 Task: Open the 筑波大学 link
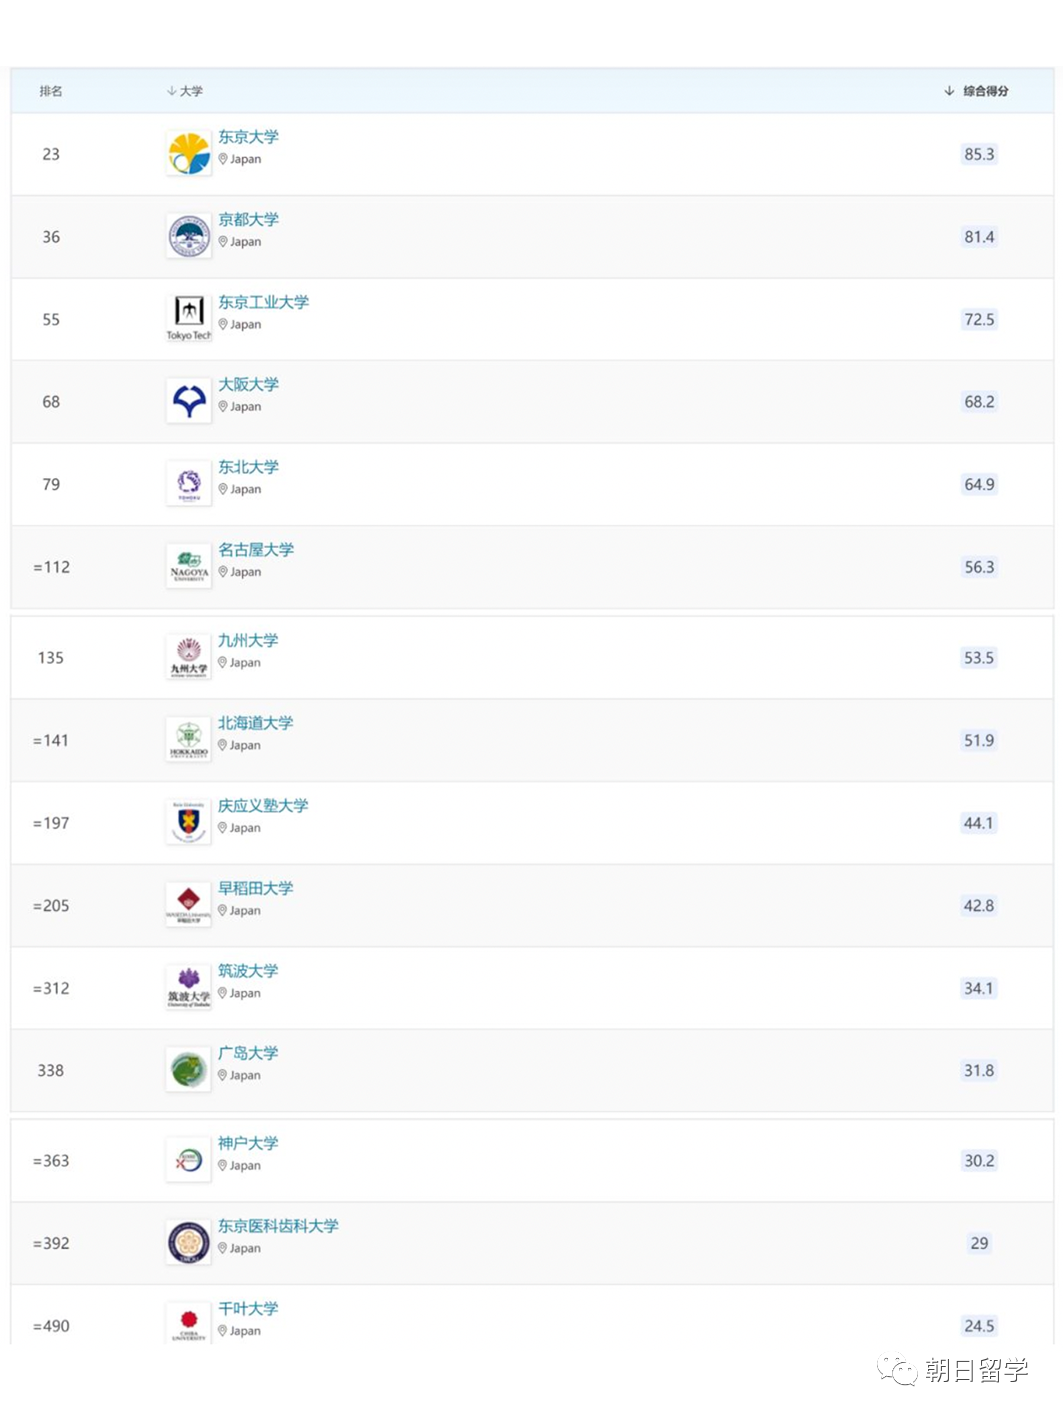(248, 971)
